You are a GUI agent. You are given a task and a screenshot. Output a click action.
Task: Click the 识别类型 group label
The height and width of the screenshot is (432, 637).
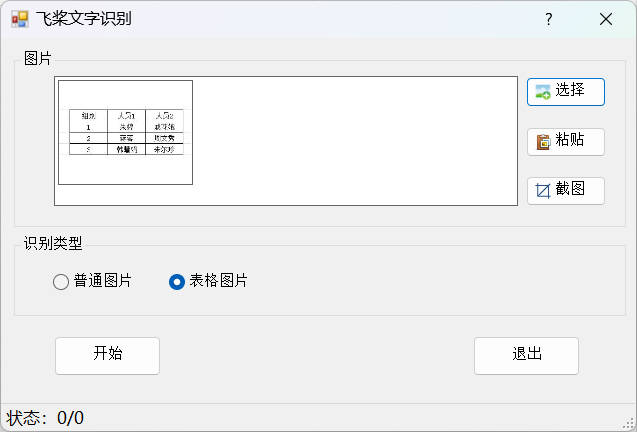pos(53,243)
